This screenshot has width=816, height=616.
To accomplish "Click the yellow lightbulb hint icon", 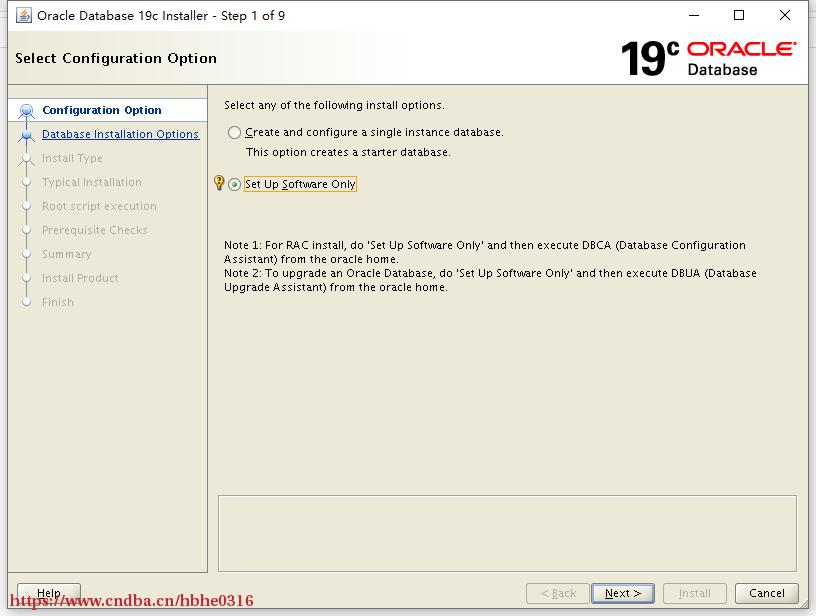I will [x=219, y=183].
